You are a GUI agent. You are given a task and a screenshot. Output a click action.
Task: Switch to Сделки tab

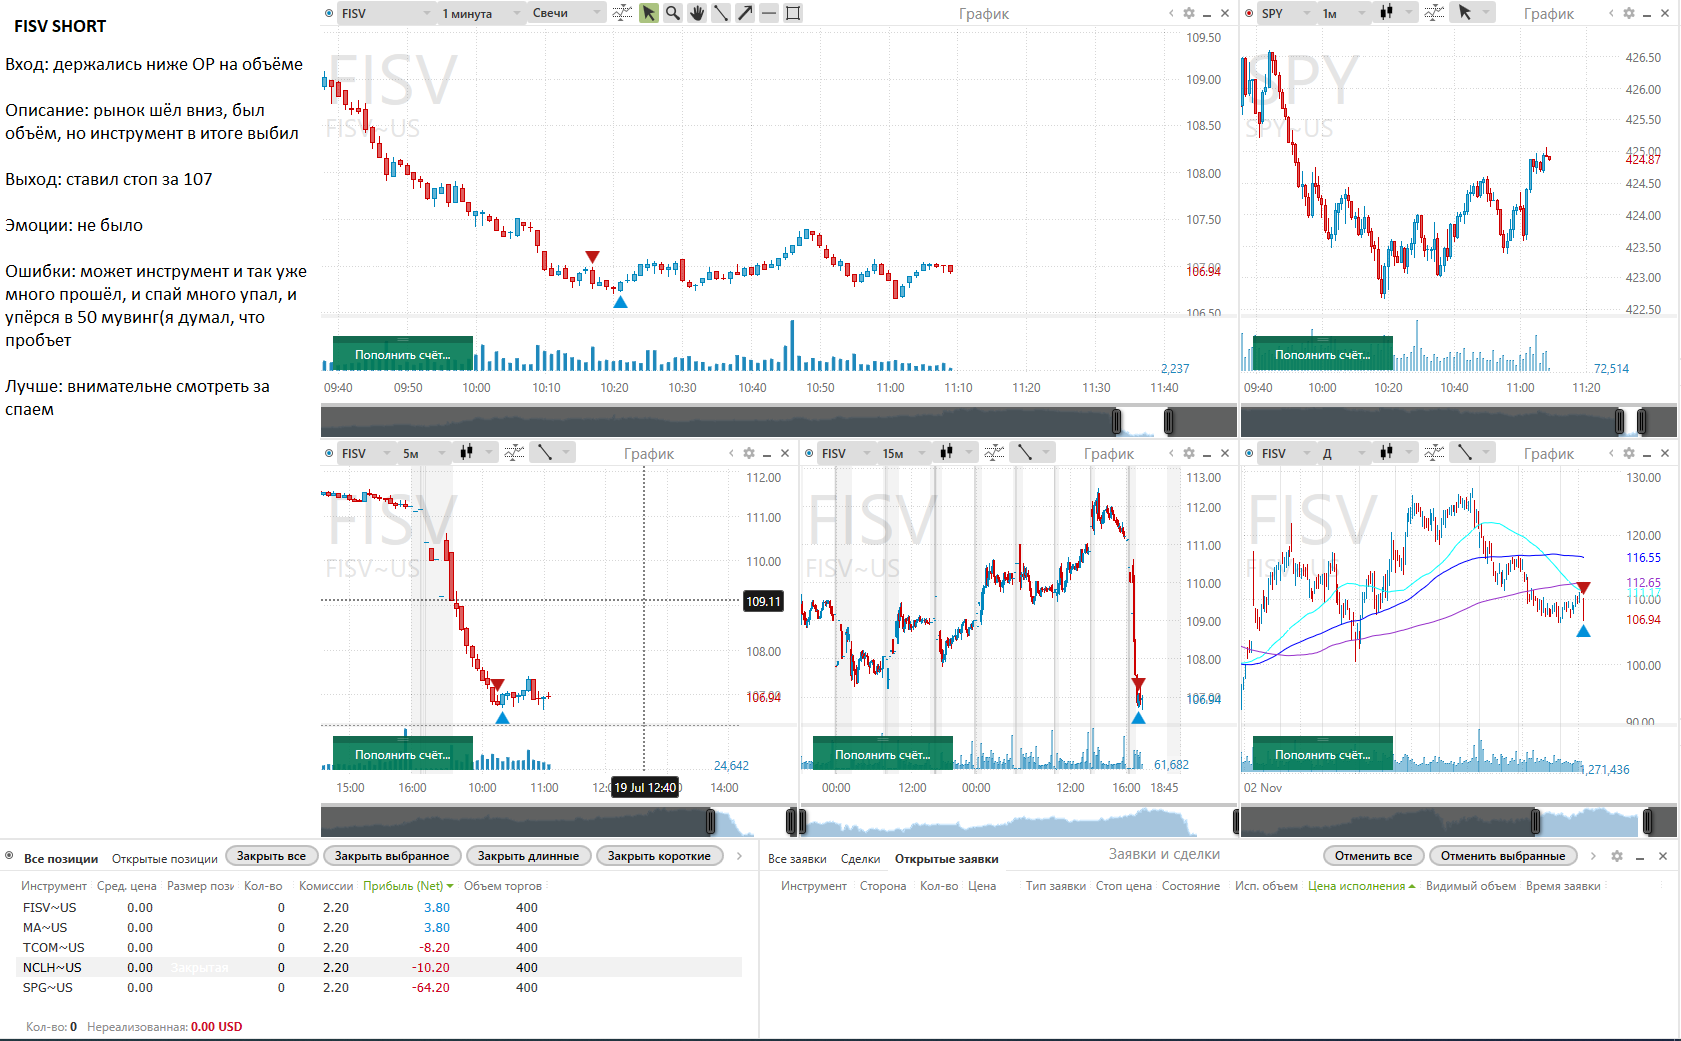point(860,859)
